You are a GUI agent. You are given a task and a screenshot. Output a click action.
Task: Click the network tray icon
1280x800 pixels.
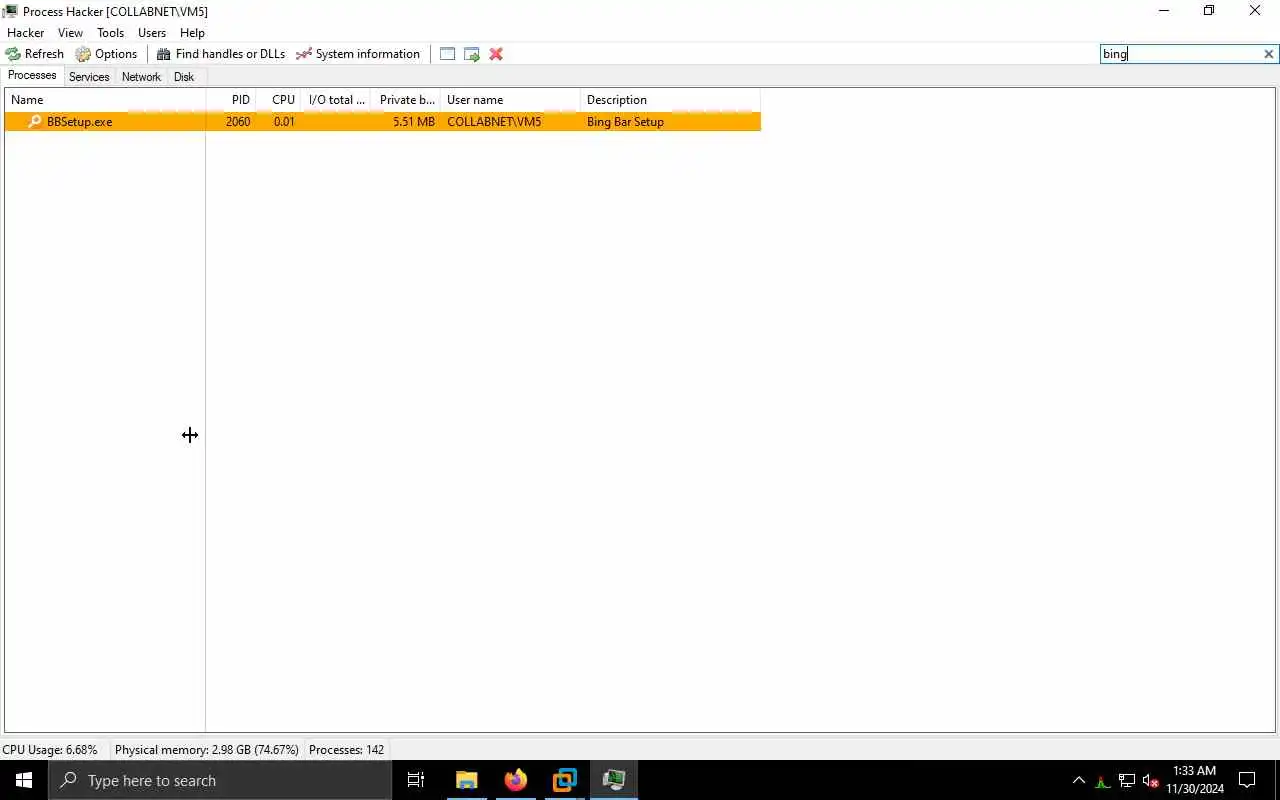[x=1127, y=781]
